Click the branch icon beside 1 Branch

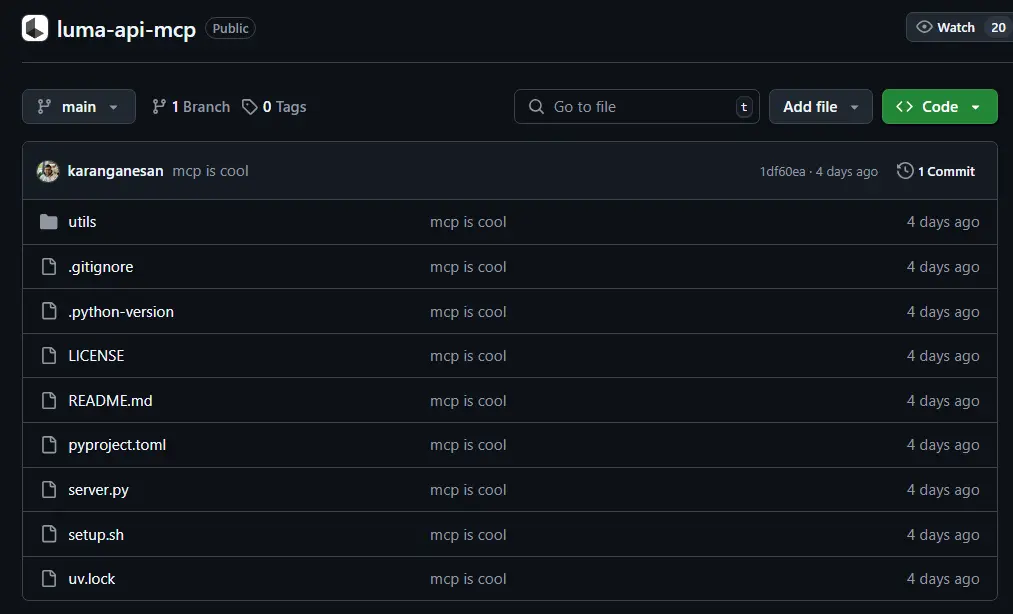[159, 107]
